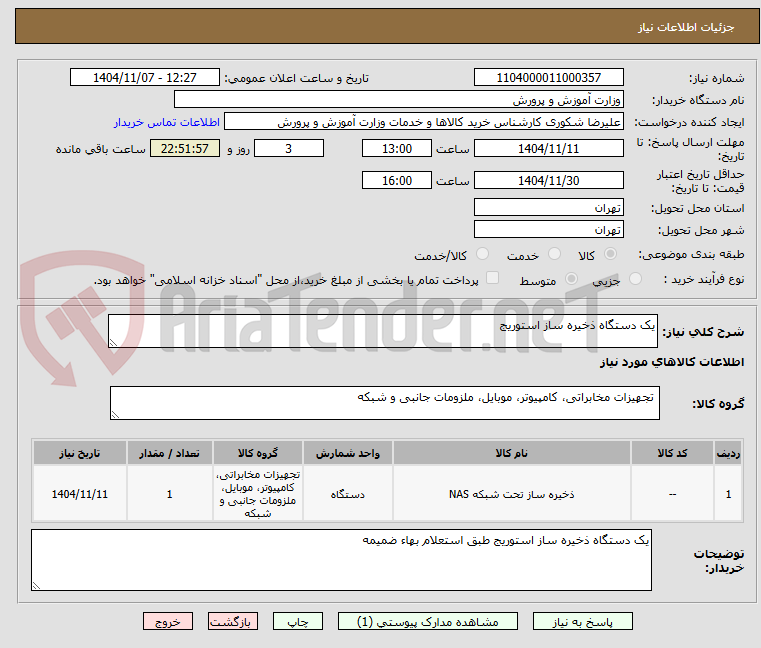Select the جزیی purchase type radio
Image resolution: width=761 pixels, height=648 pixels.
pos(635,279)
